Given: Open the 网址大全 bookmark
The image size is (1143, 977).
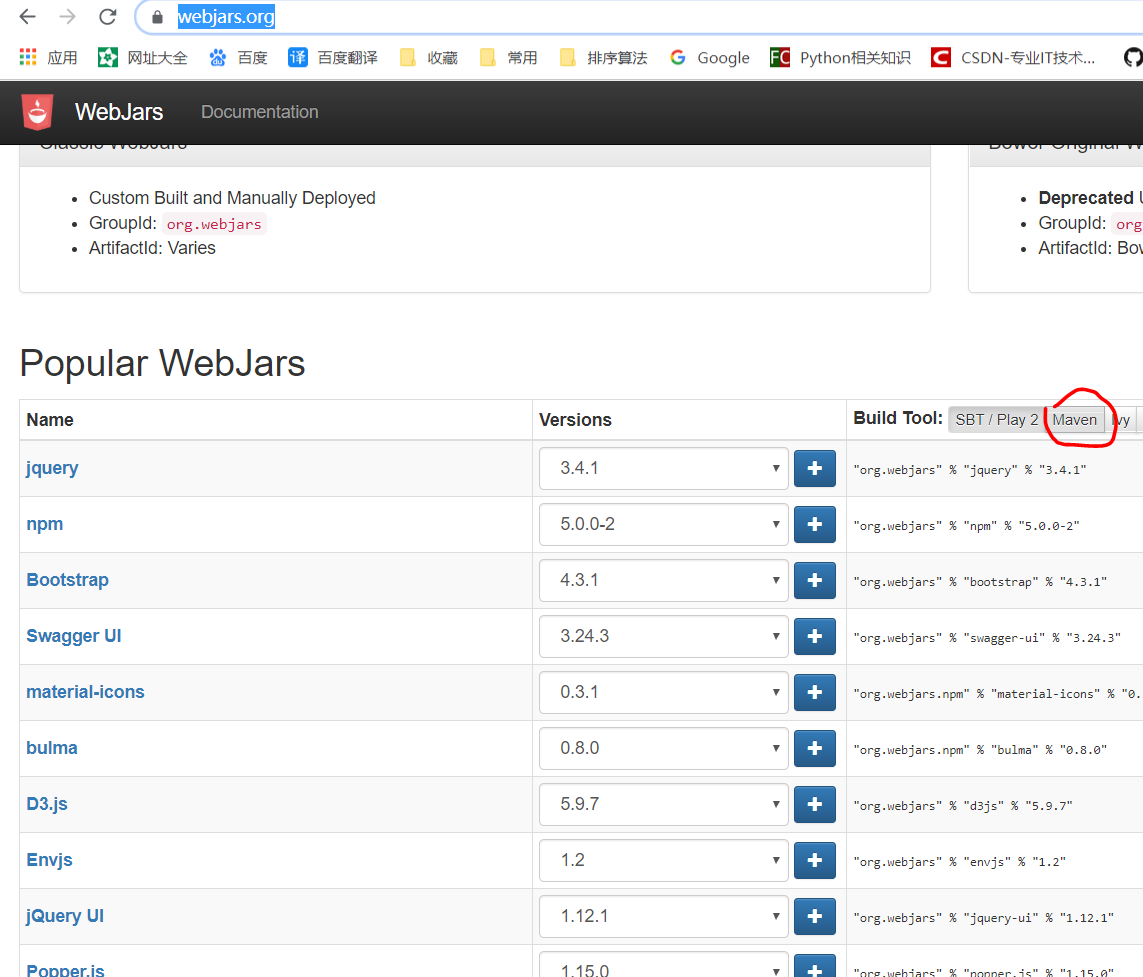Looking at the screenshot, I should tap(143, 58).
